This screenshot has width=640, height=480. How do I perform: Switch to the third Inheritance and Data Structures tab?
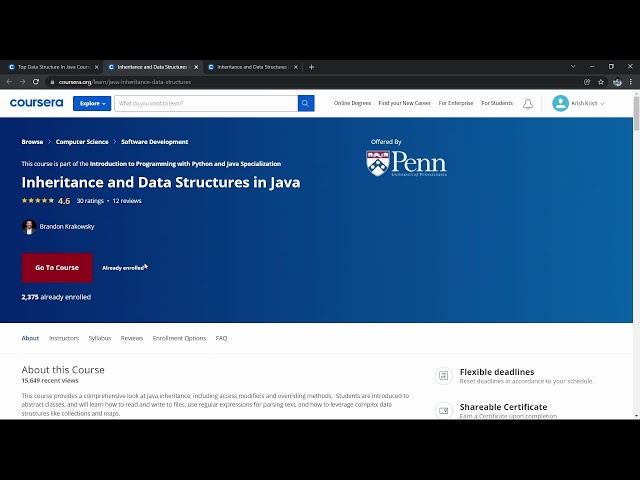pos(252,67)
